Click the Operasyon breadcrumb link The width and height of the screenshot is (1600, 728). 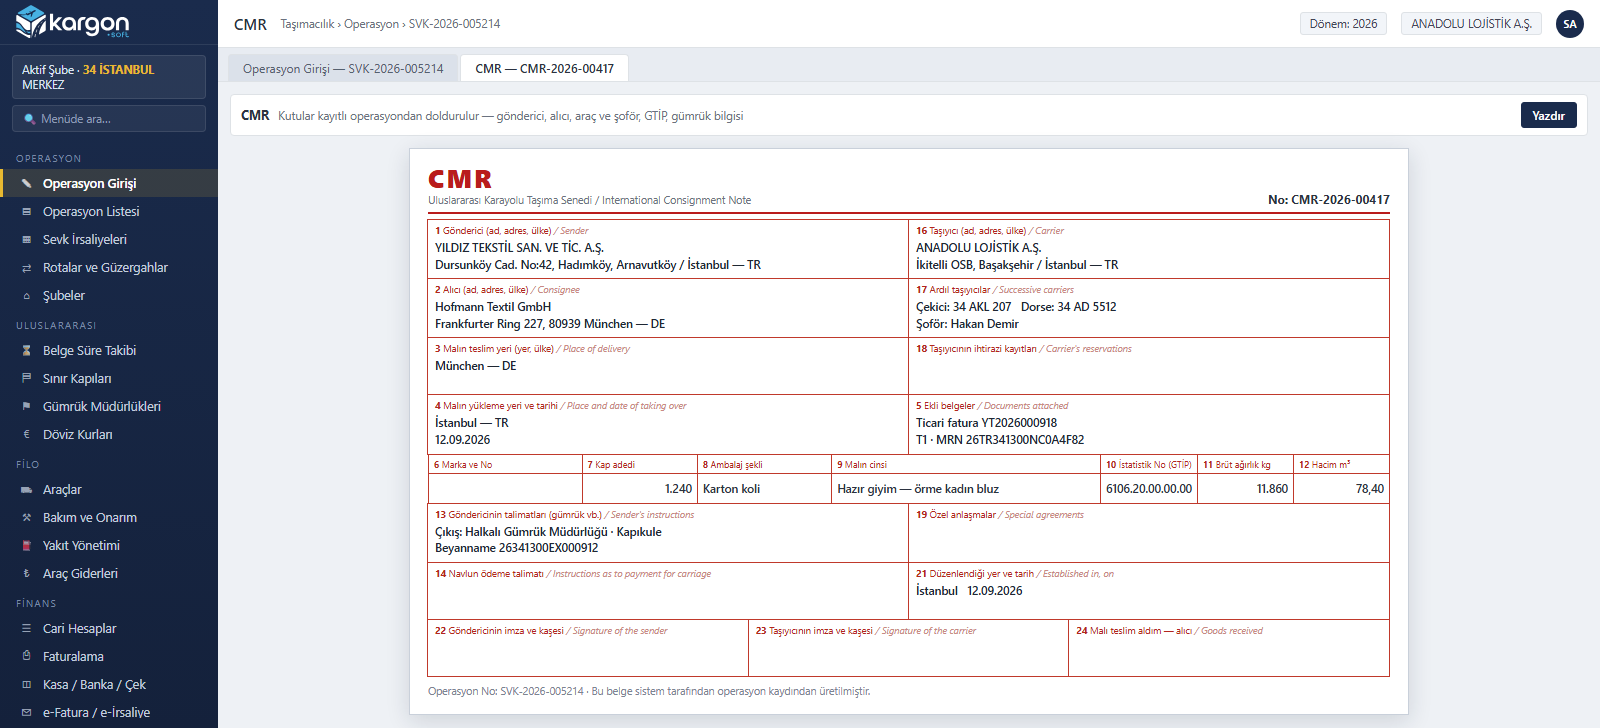(x=372, y=24)
